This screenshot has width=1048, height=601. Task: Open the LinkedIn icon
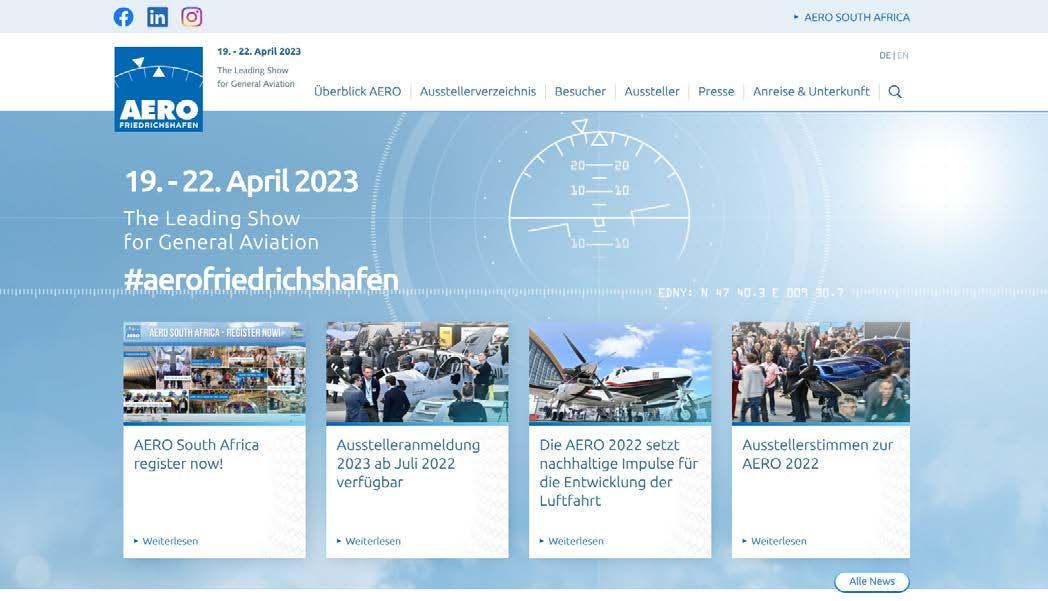point(158,17)
